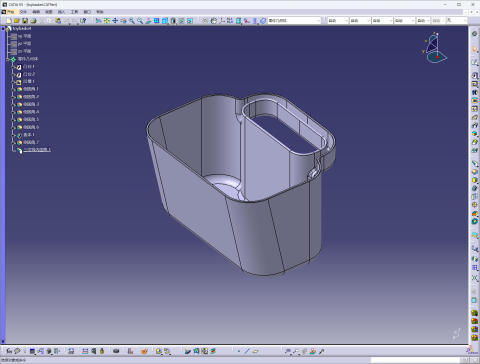Click the Isometric quick view cube icon

165,21
